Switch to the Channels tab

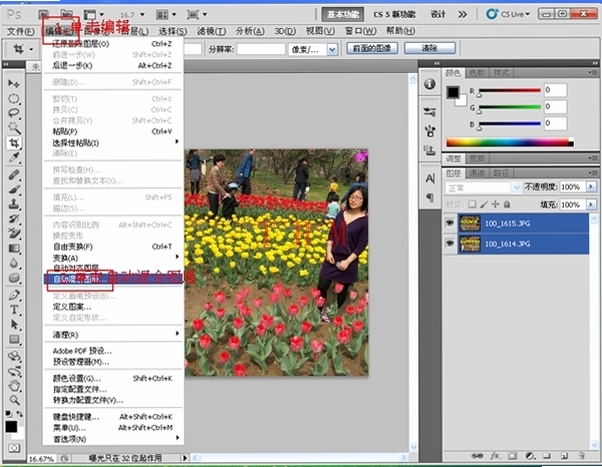click(x=477, y=174)
